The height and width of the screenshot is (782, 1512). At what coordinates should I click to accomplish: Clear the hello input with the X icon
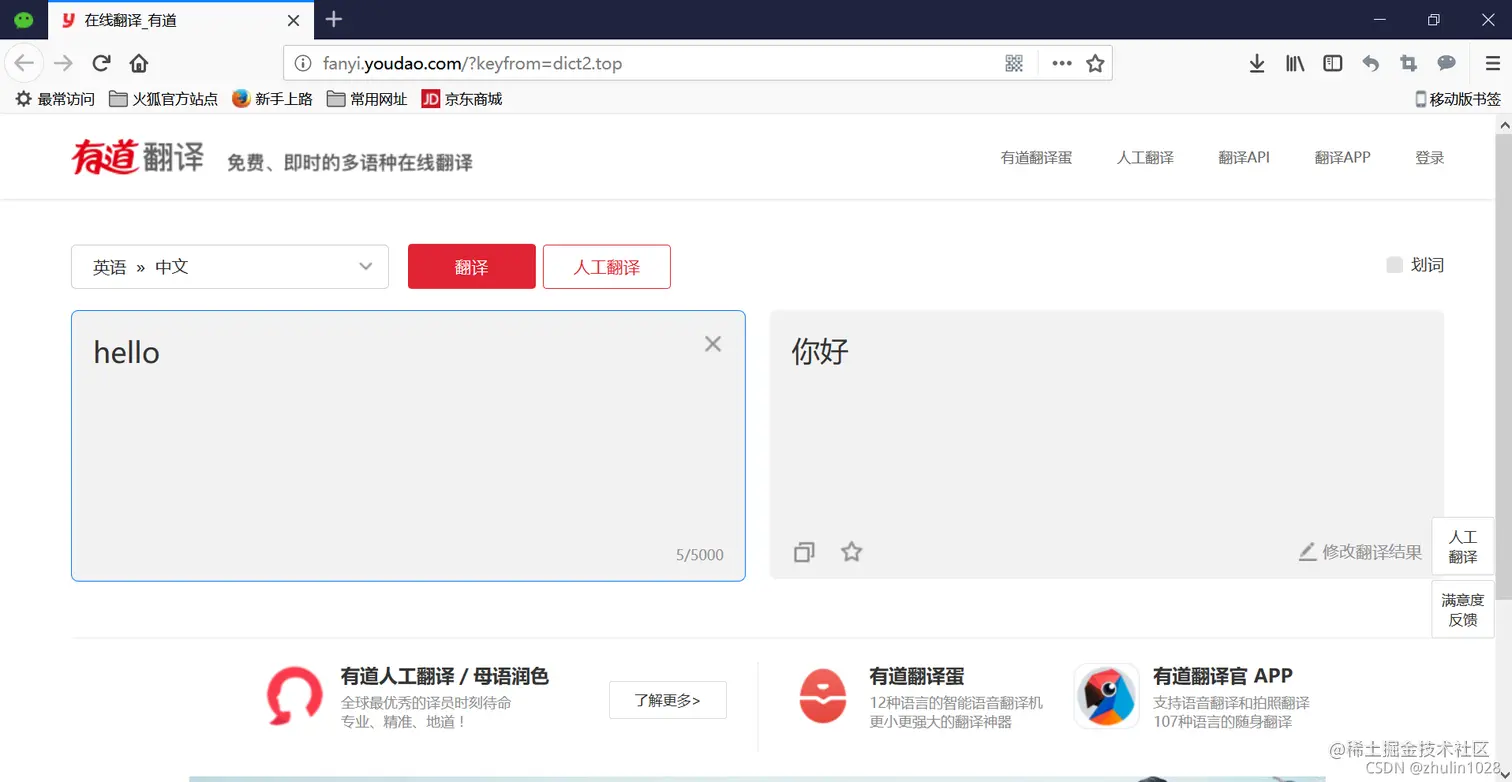(713, 344)
